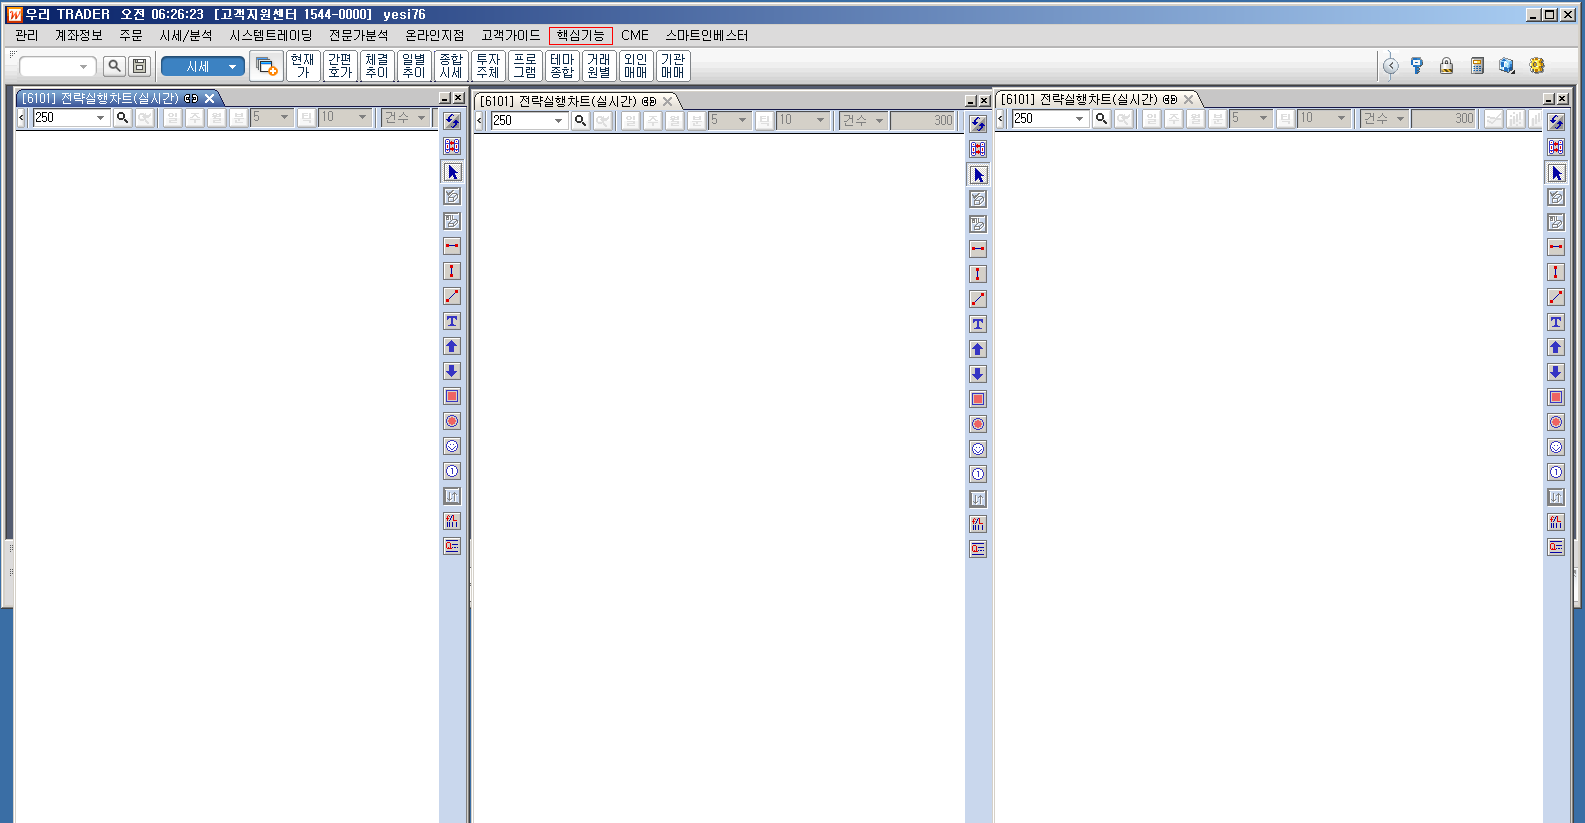Toggle link icon on the middle chart tab
1585x823 pixels.
(649, 101)
